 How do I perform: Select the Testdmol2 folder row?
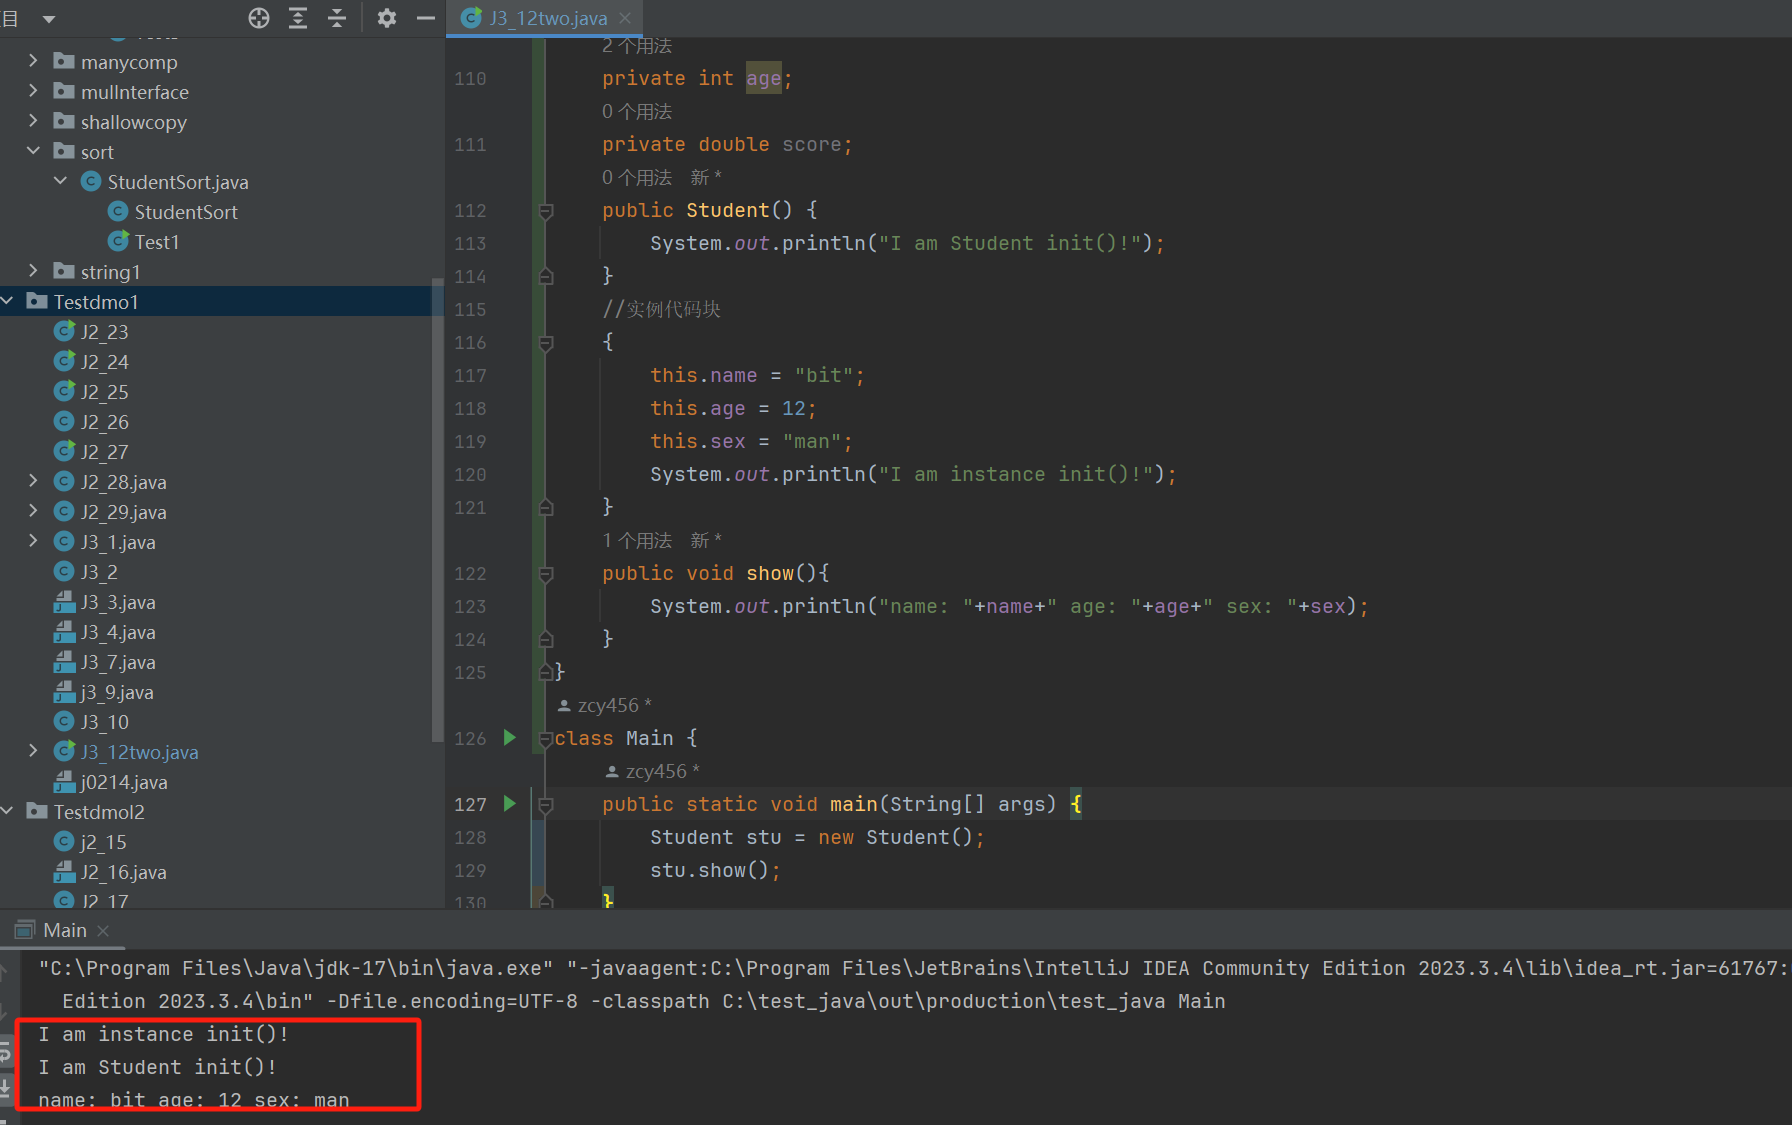(x=220, y=812)
